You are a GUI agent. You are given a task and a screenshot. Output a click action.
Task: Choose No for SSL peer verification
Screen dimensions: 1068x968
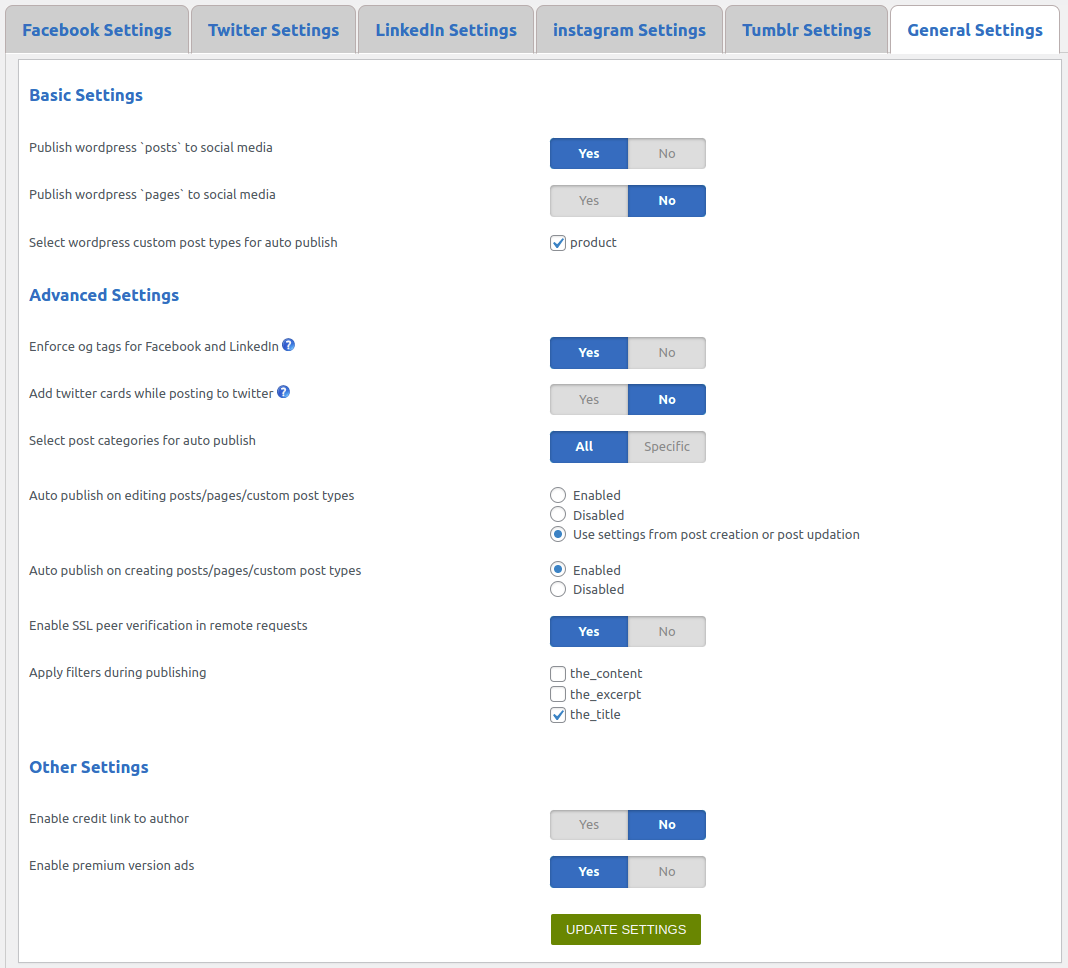click(667, 631)
